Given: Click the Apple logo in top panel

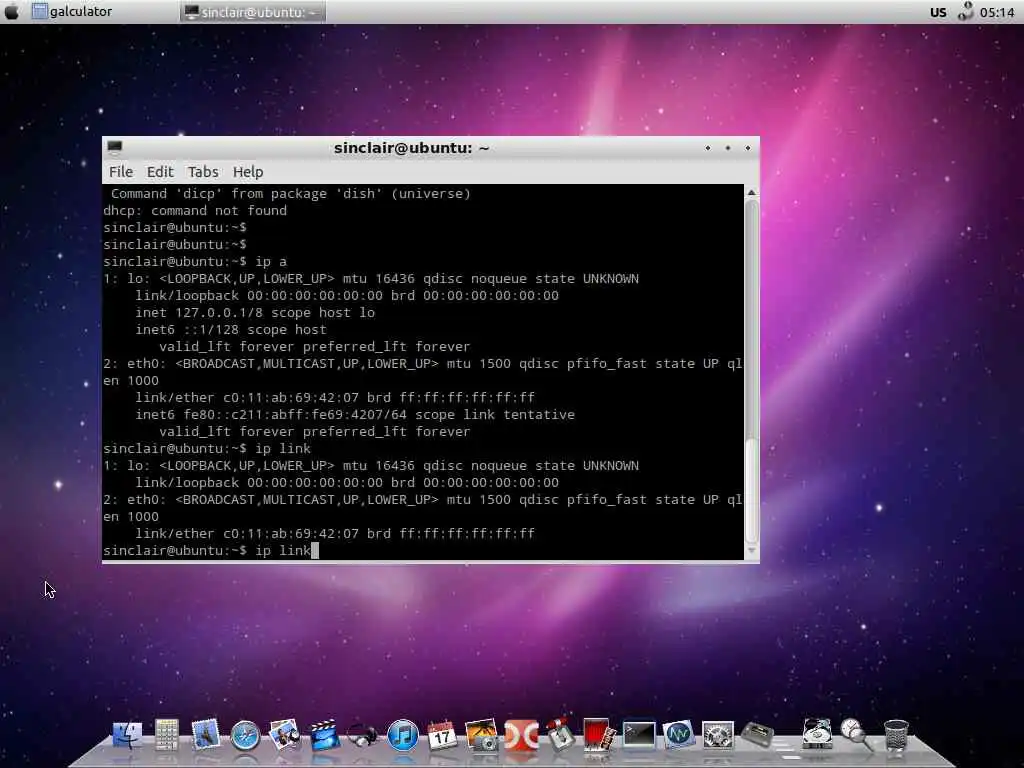Looking at the screenshot, I should [x=12, y=11].
